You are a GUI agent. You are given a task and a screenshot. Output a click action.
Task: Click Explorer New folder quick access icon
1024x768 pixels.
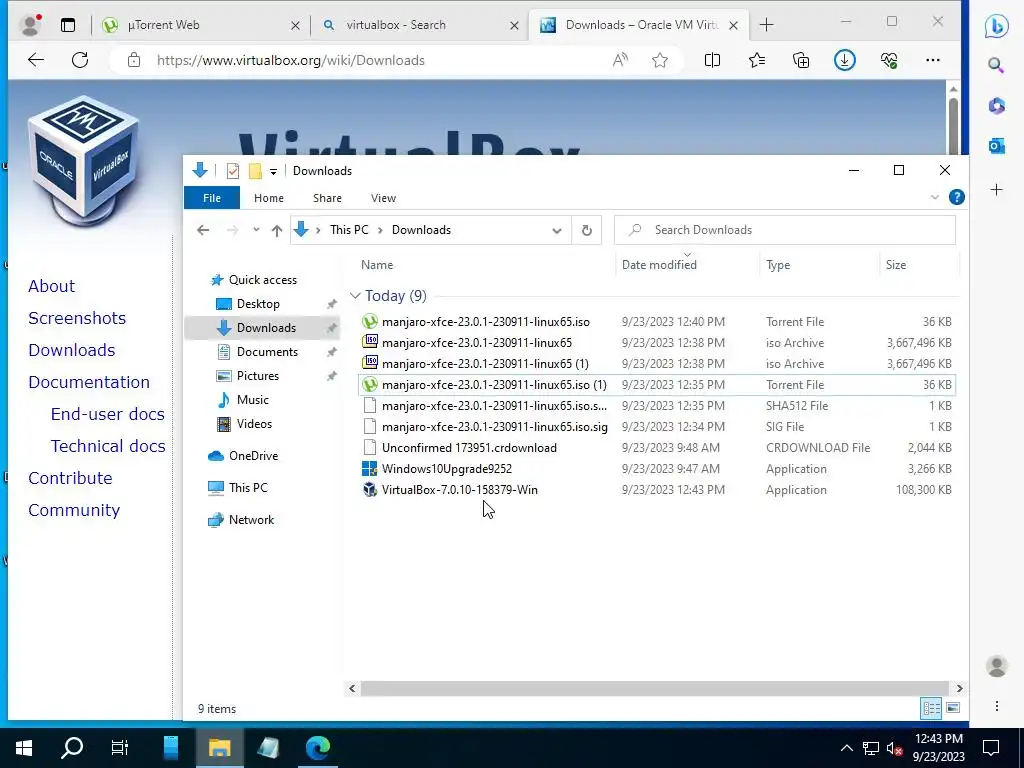coord(255,171)
